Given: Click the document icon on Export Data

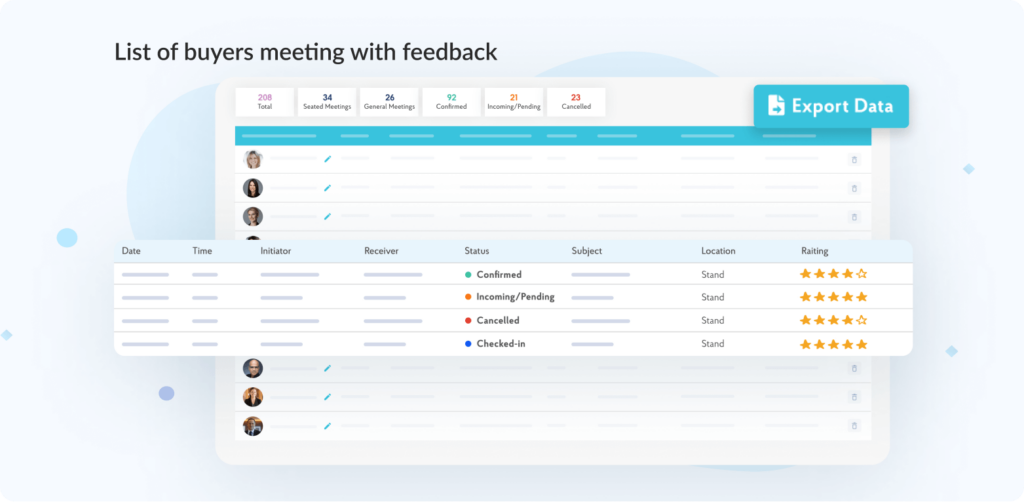Looking at the screenshot, I should (x=776, y=106).
